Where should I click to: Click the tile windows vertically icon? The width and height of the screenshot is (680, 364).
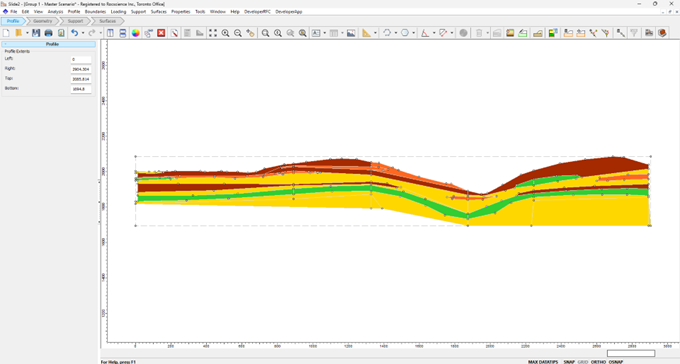[111, 33]
